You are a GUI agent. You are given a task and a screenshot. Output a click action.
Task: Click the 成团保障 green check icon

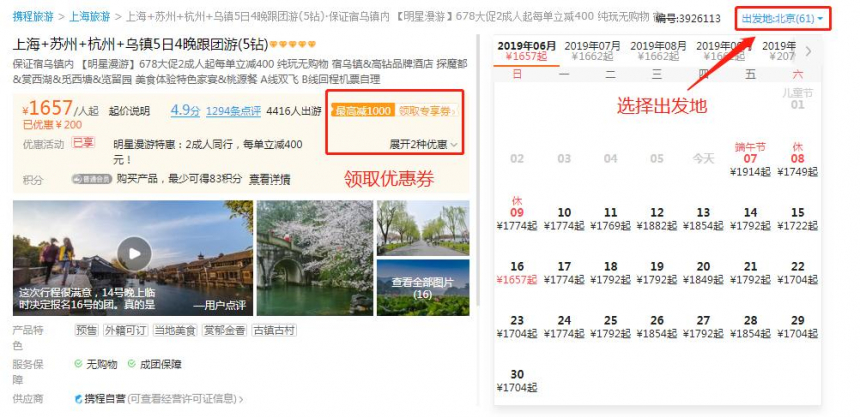(x=132, y=364)
